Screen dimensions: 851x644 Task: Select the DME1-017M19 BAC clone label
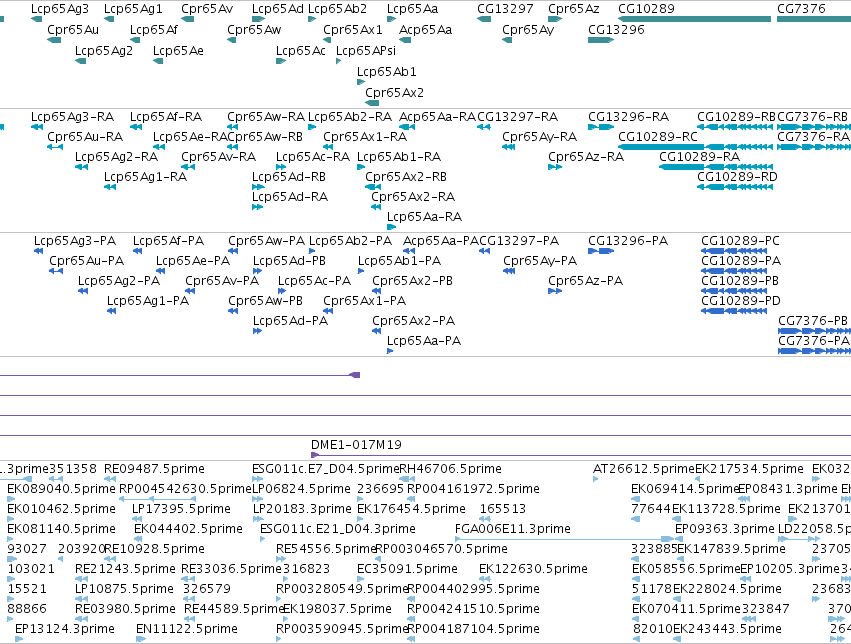pos(357,445)
